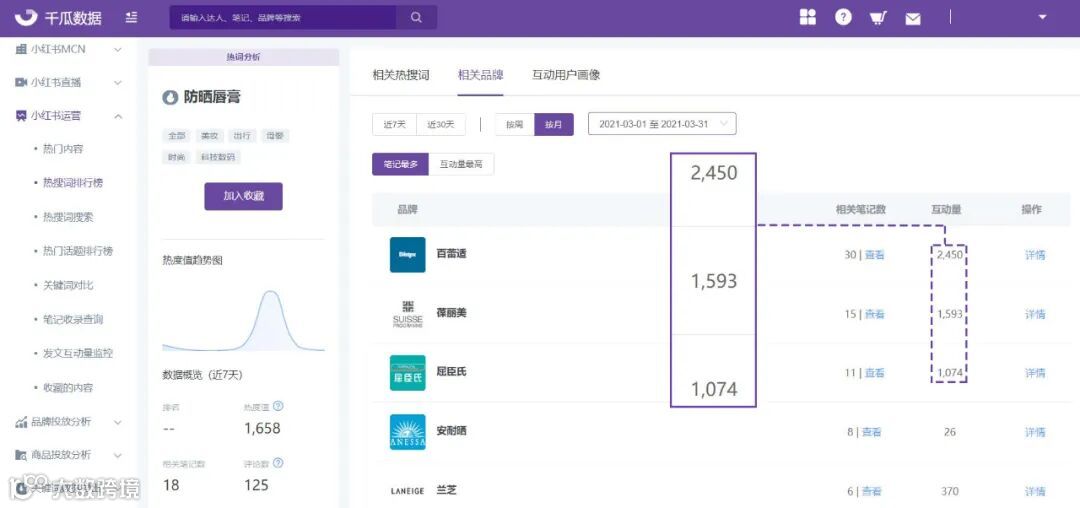Open the date range picker 2021-03-01 至 2021-03-31
1080x508 pixels.
(x=662, y=124)
